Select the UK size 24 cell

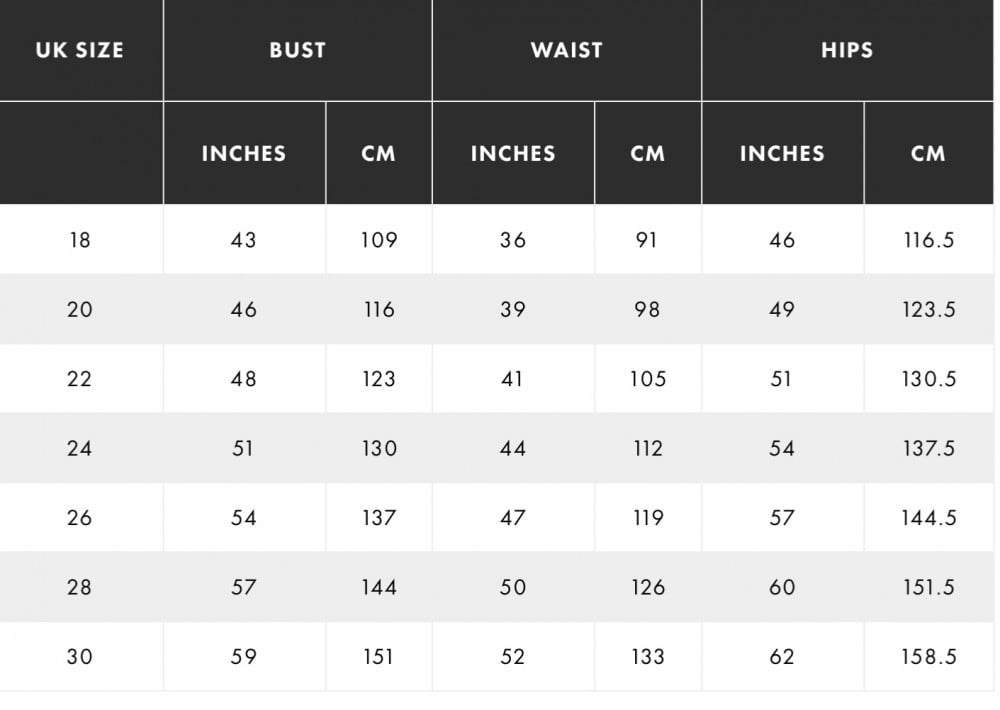[x=80, y=448]
